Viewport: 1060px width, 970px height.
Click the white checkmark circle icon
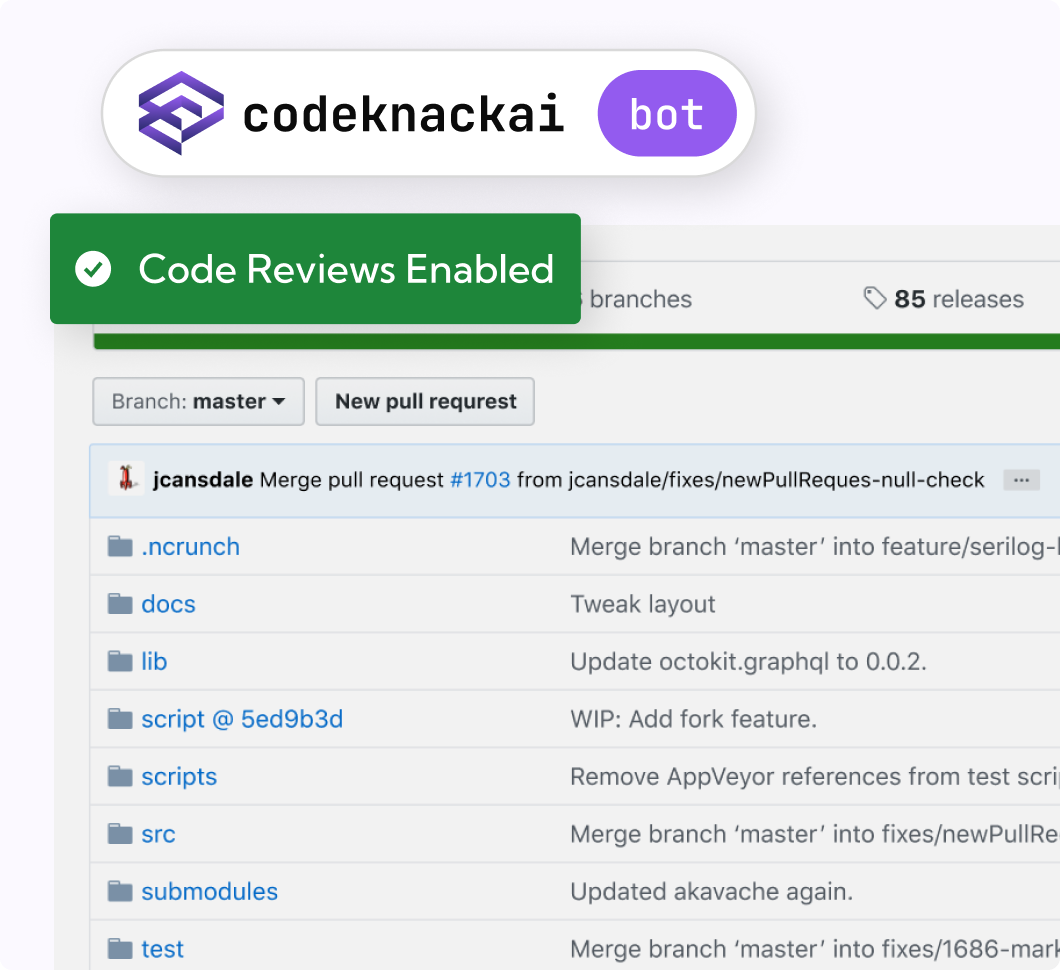pos(93,269)
